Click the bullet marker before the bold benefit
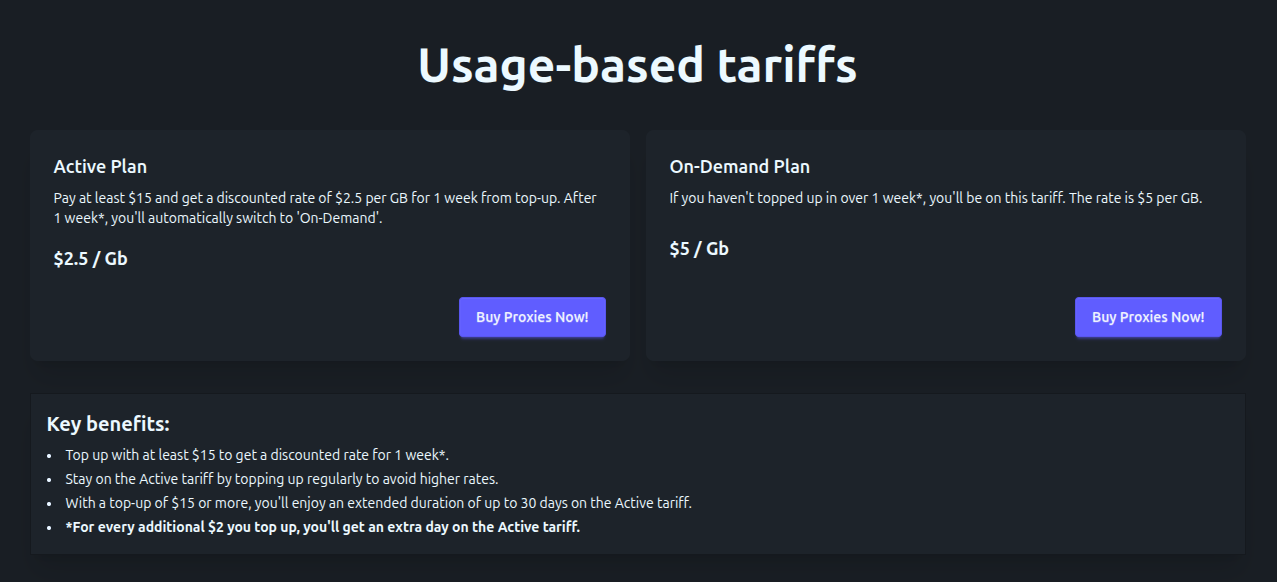Viewport: 1277px width, 582px height. click(x=50, y=527)
